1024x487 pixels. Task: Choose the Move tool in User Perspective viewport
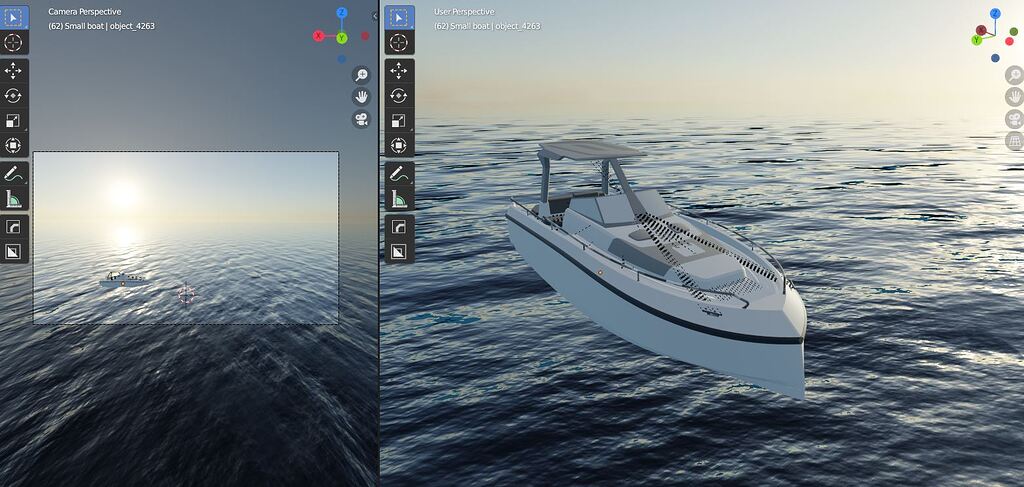pyautogui.click(x=399, y=71)
